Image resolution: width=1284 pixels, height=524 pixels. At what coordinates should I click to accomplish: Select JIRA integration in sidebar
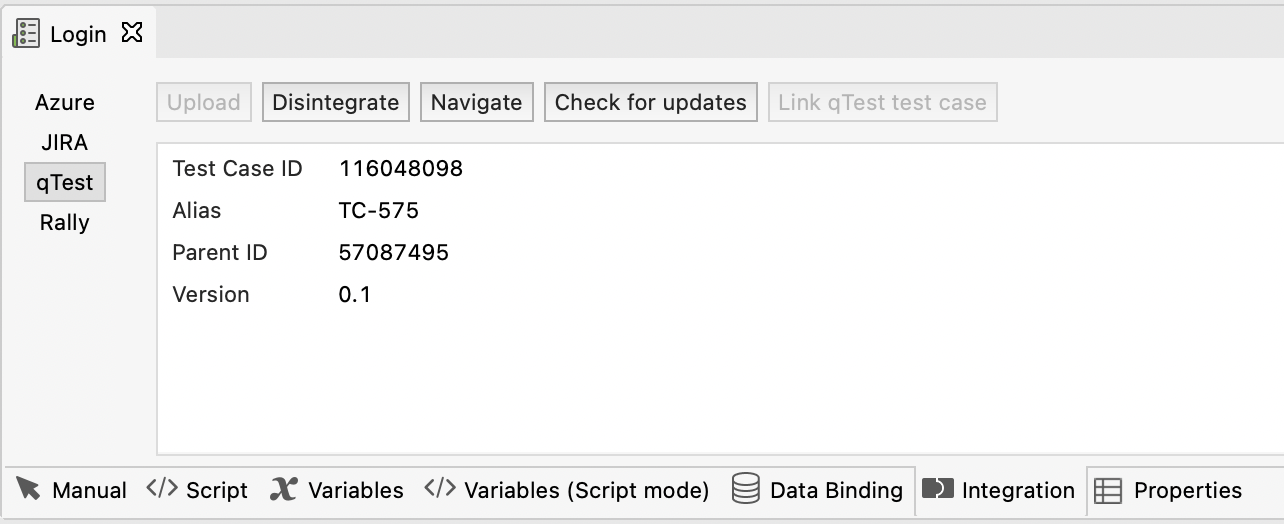[65, 142]
